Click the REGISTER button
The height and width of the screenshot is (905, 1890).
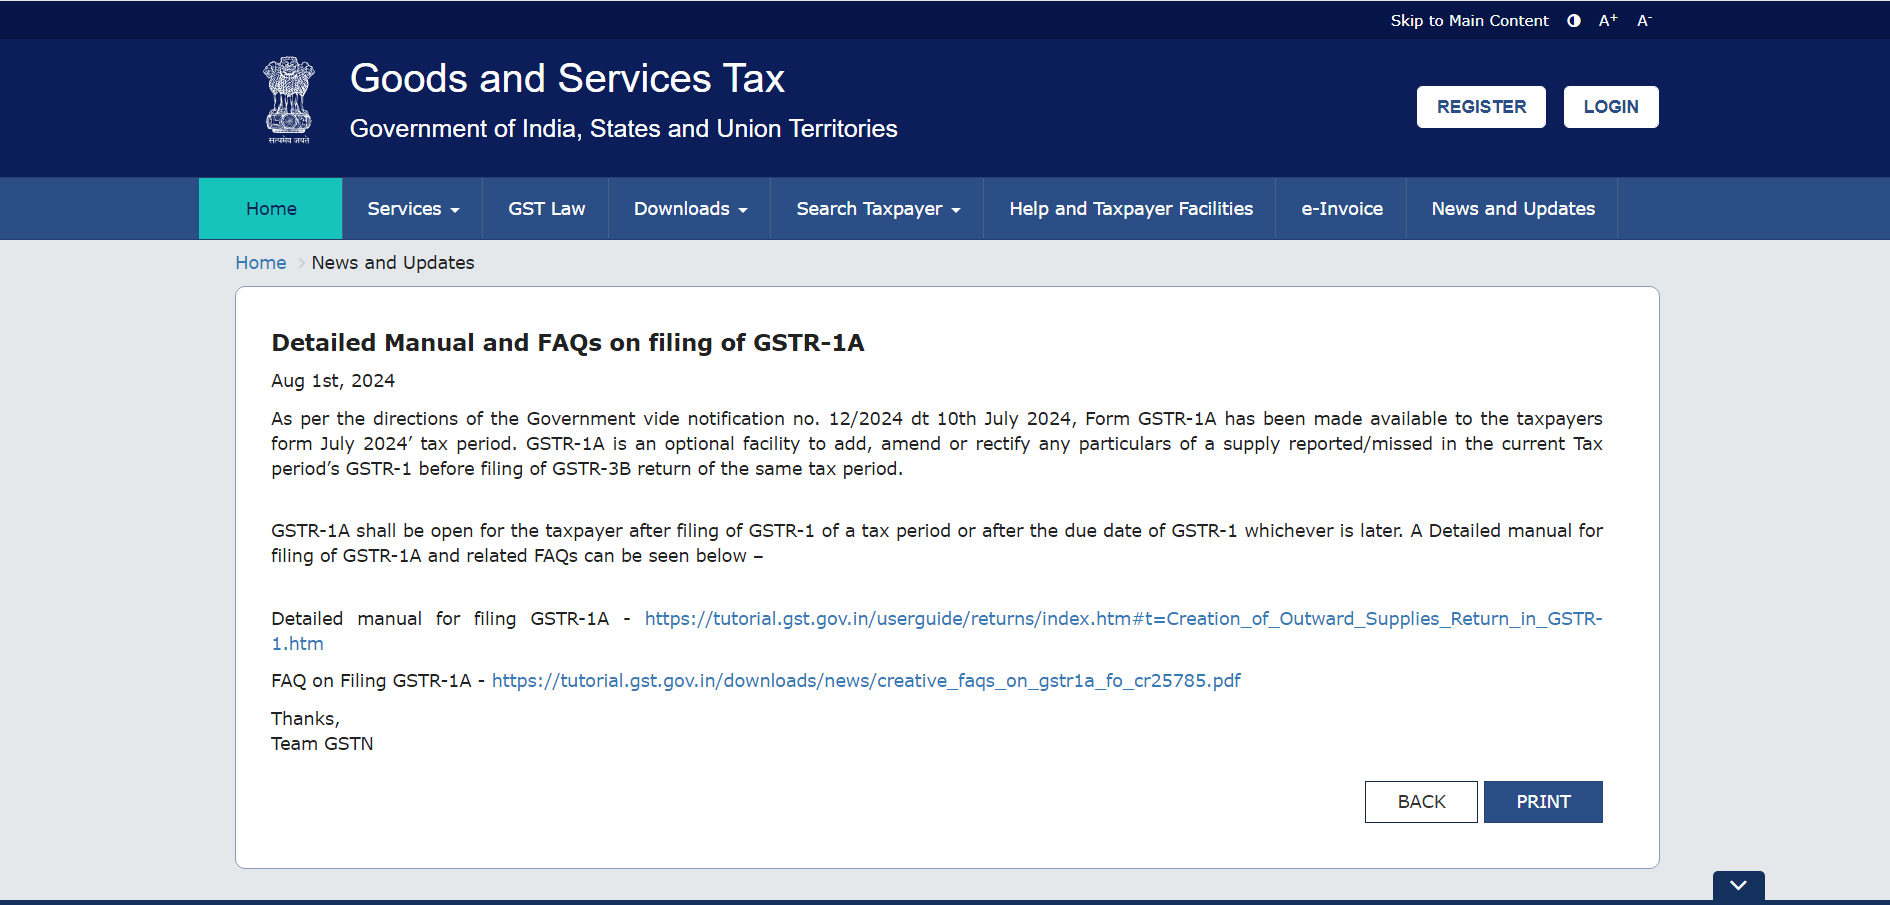1481,106
